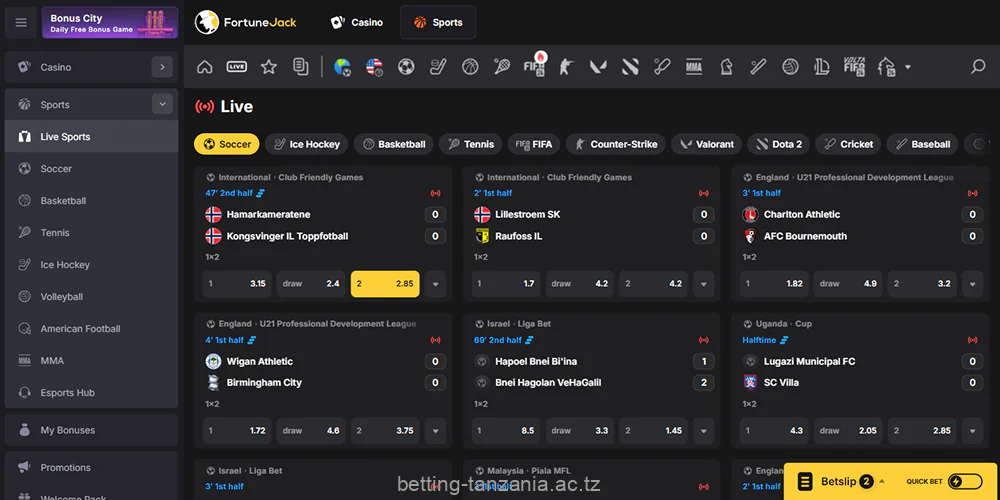Switch to the Casino tab
Viewport: 1000px width, 500px height.
pos(357,22)
